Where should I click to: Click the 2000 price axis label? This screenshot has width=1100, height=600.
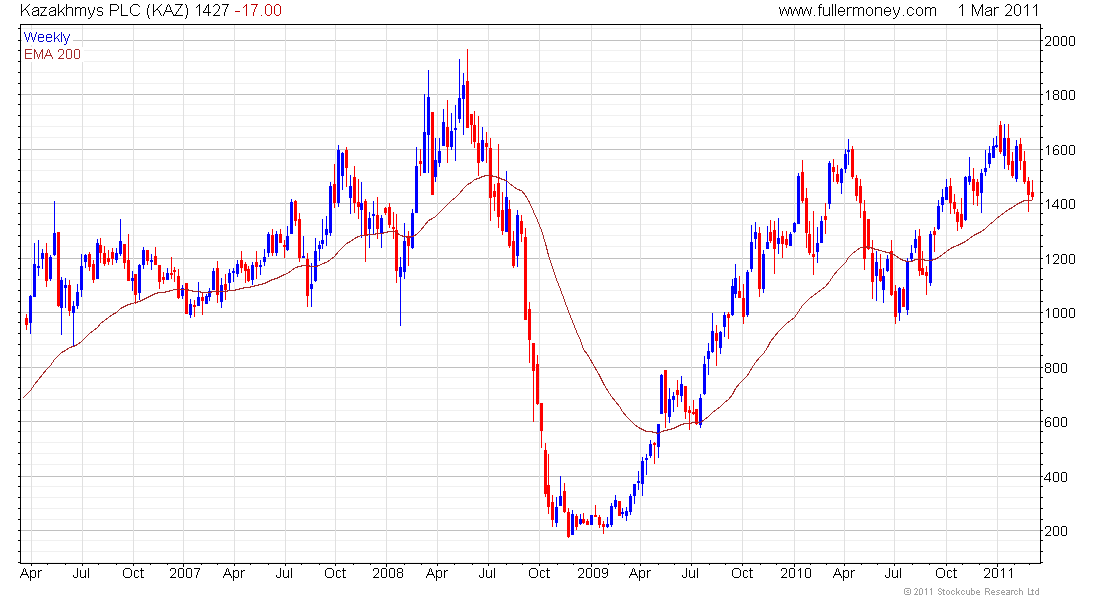tap(1059, 41)
